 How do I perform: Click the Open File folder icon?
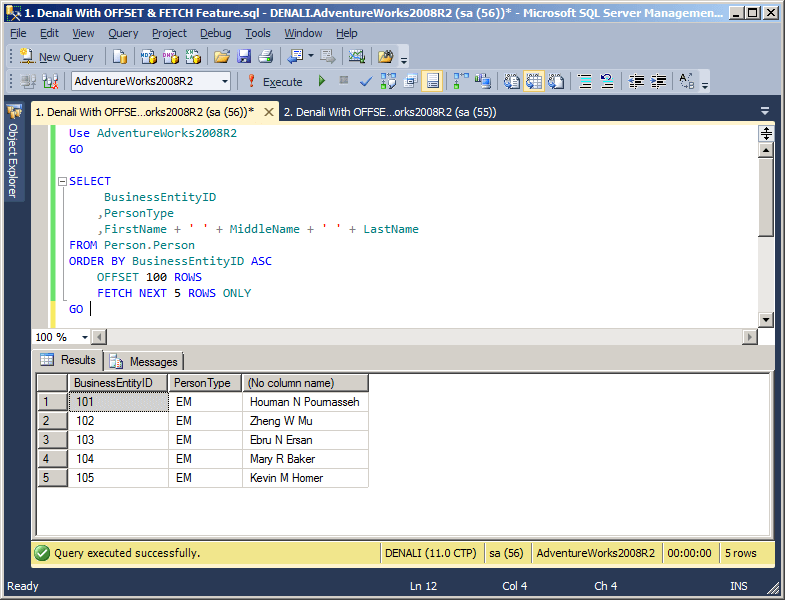pyautogui.click(x=222, y=57)
